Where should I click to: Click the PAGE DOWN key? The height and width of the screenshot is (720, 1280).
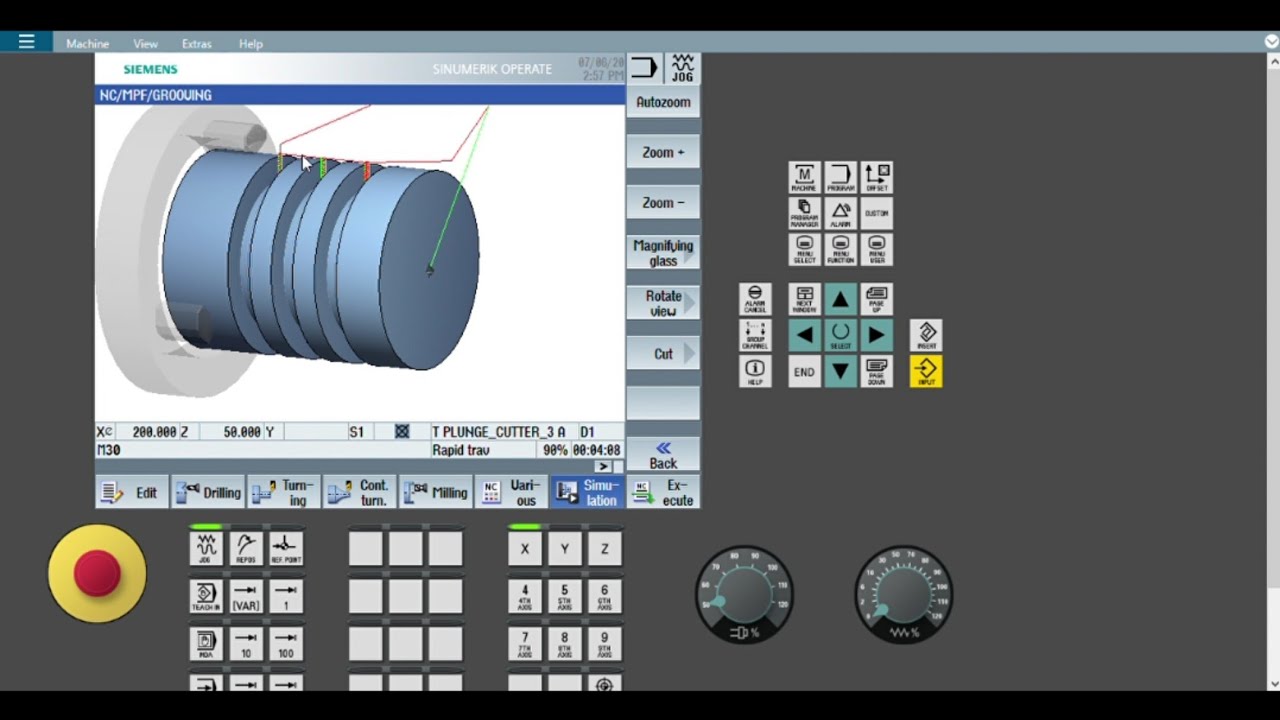pos(877,371)
